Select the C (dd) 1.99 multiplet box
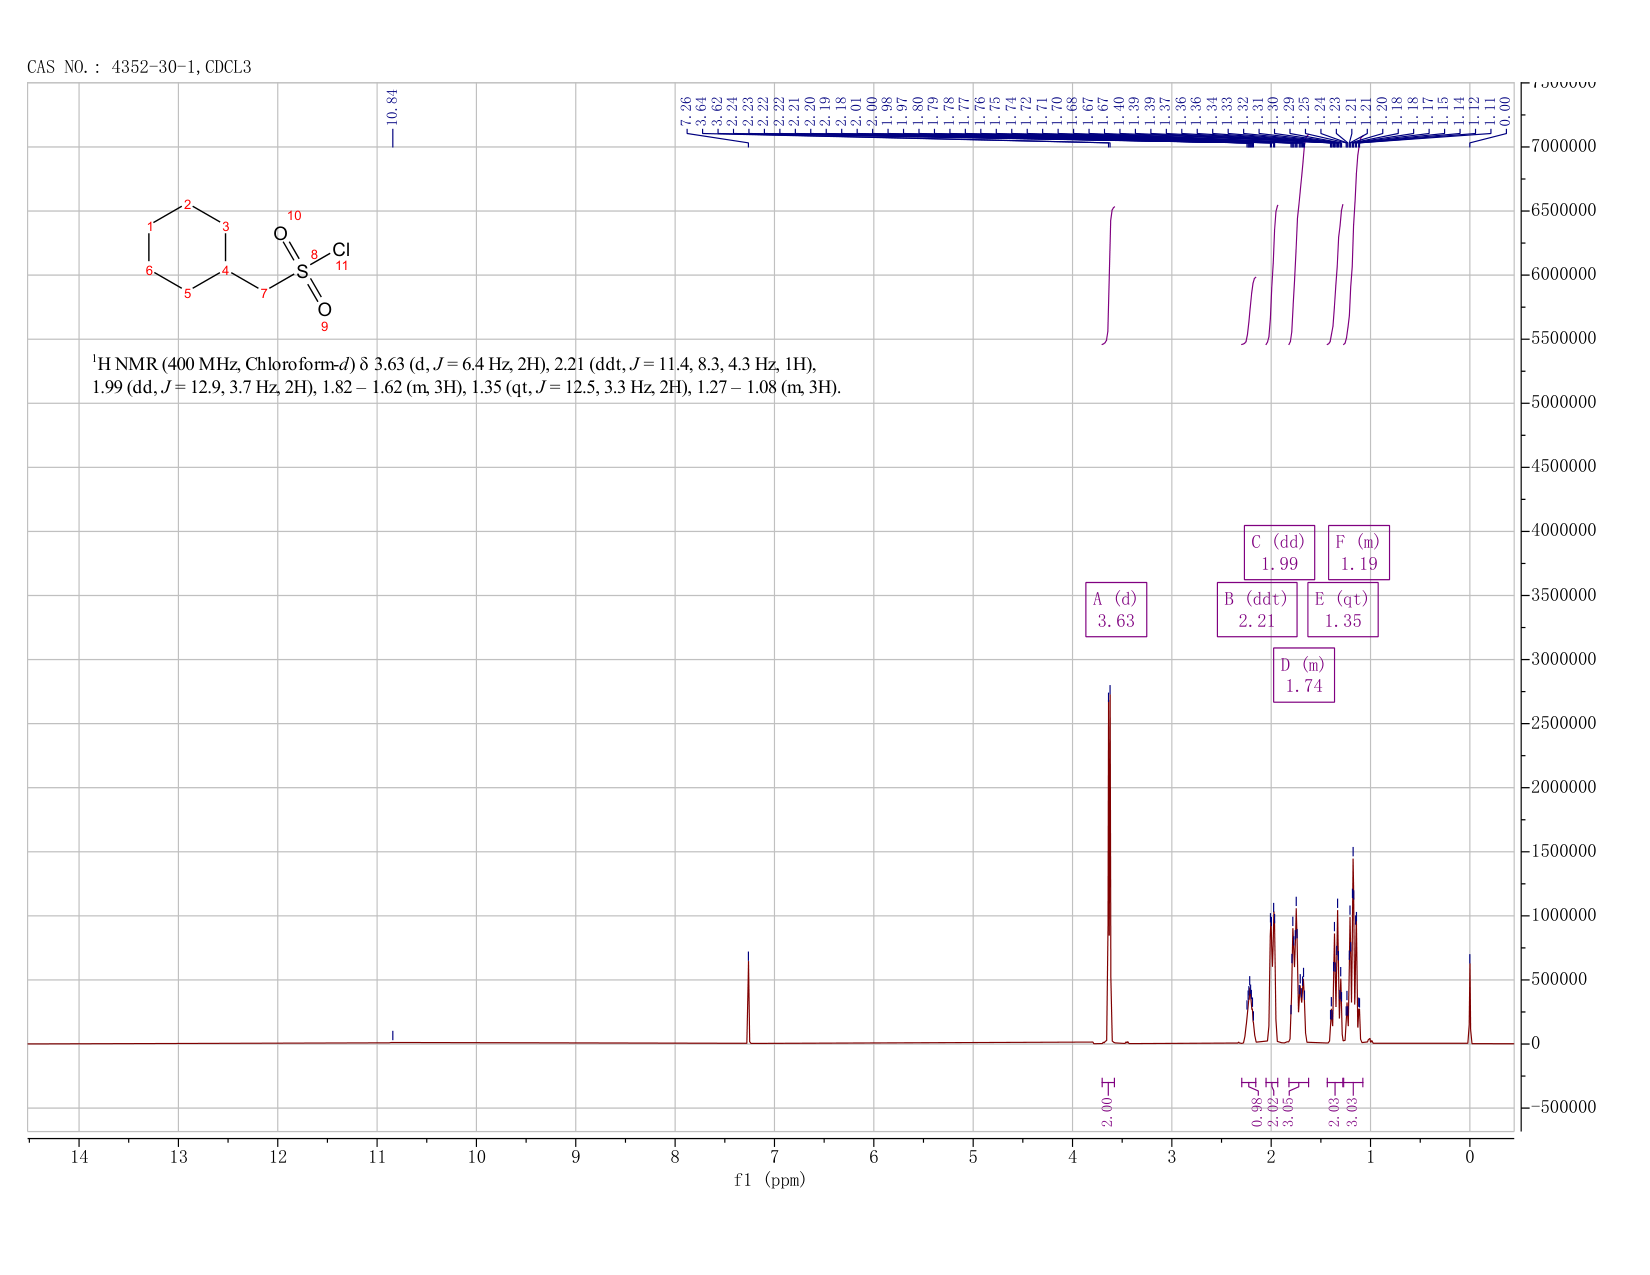1650x1275 pixels. tap(1279, 552)
